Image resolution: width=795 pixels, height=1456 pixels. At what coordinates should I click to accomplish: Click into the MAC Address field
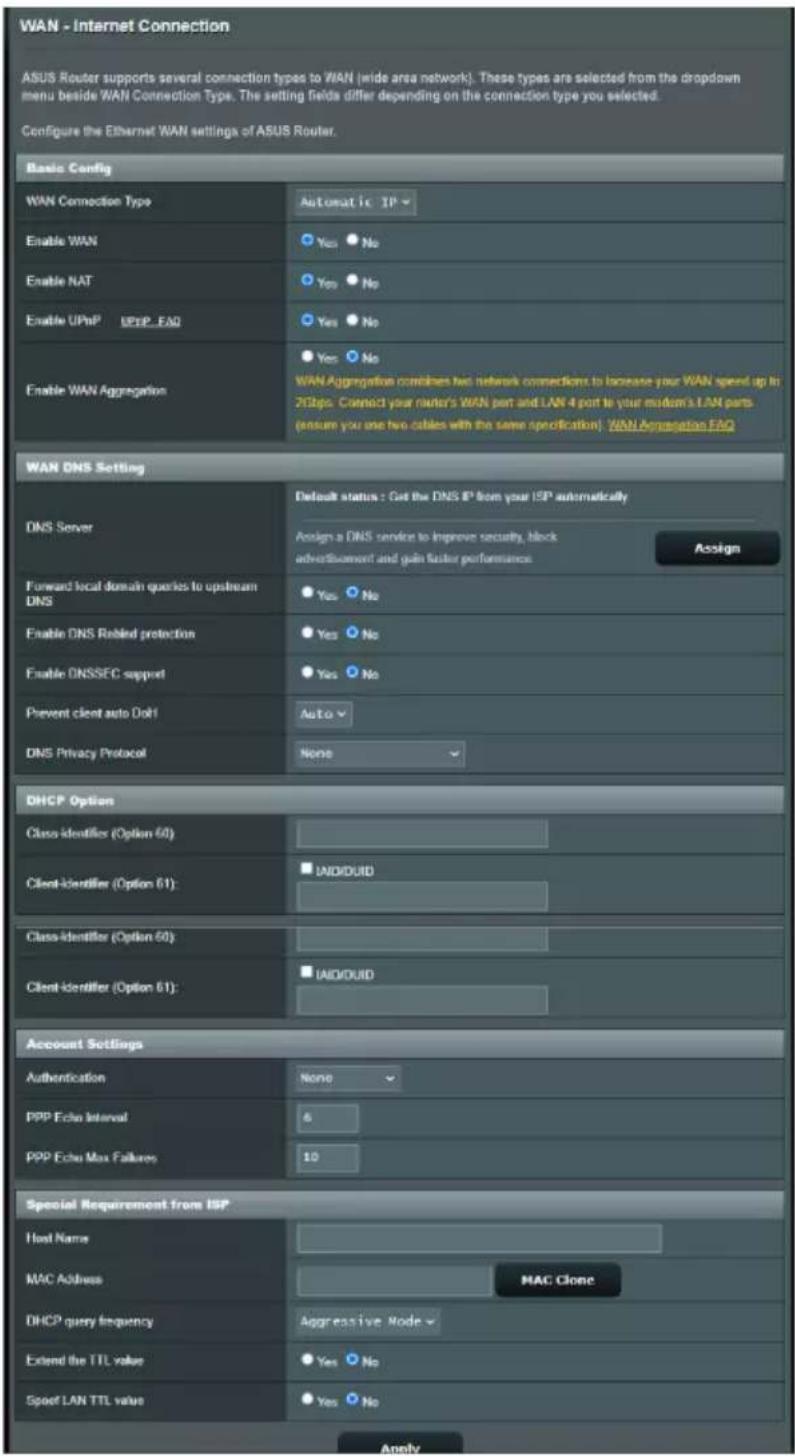click(394, 1279)
